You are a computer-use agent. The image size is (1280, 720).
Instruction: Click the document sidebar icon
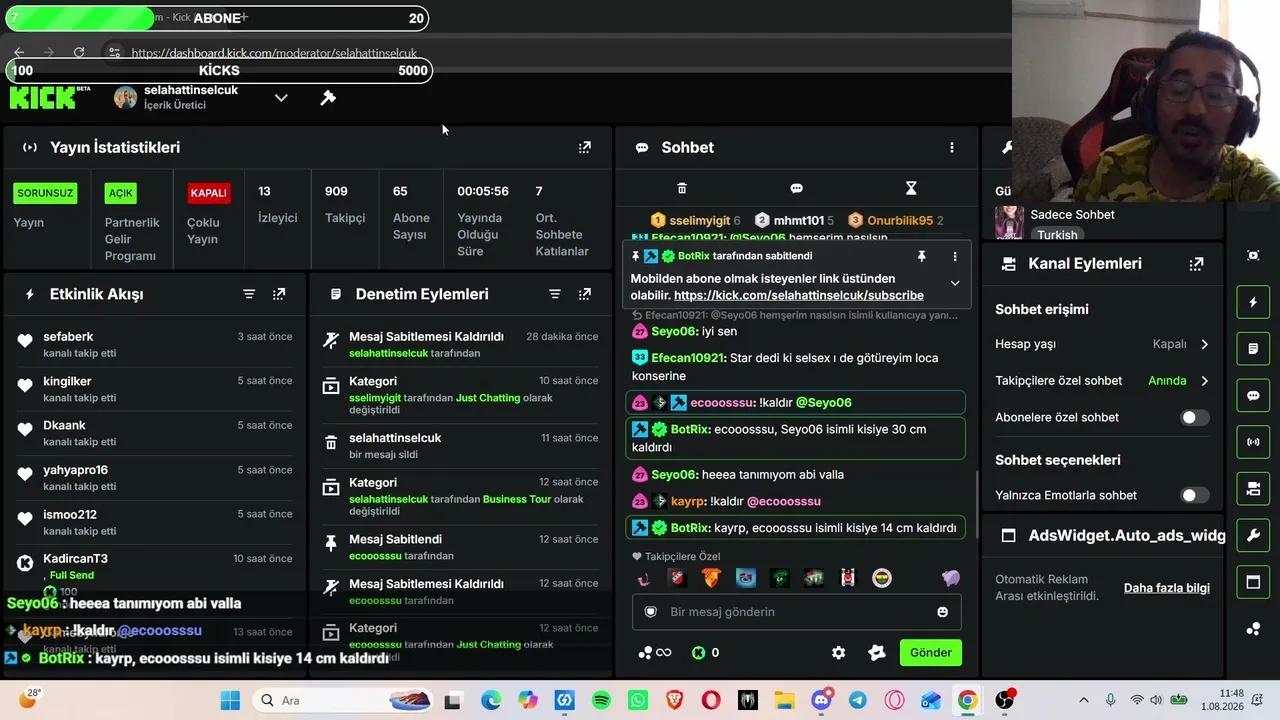point(1253,349)
